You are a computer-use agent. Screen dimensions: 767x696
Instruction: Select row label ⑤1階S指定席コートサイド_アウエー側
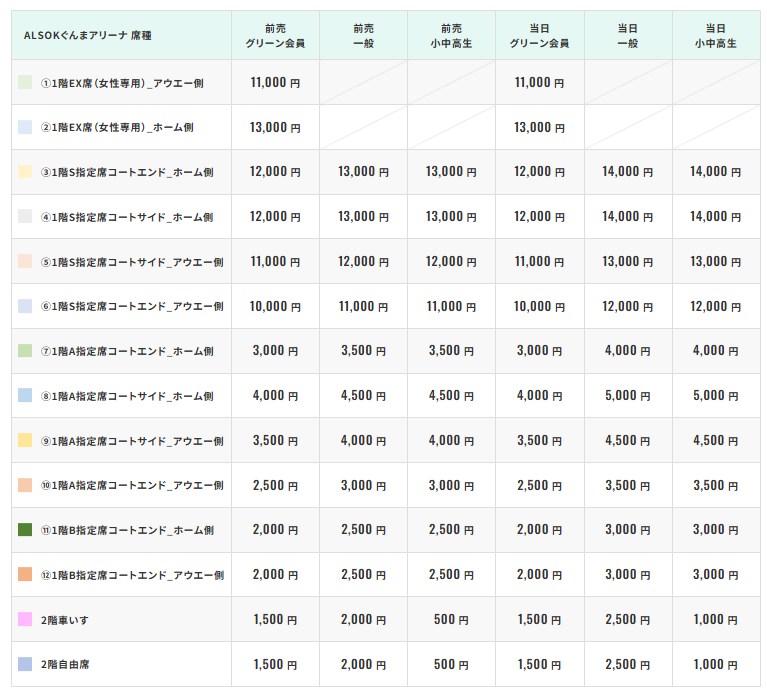point(132,262)
